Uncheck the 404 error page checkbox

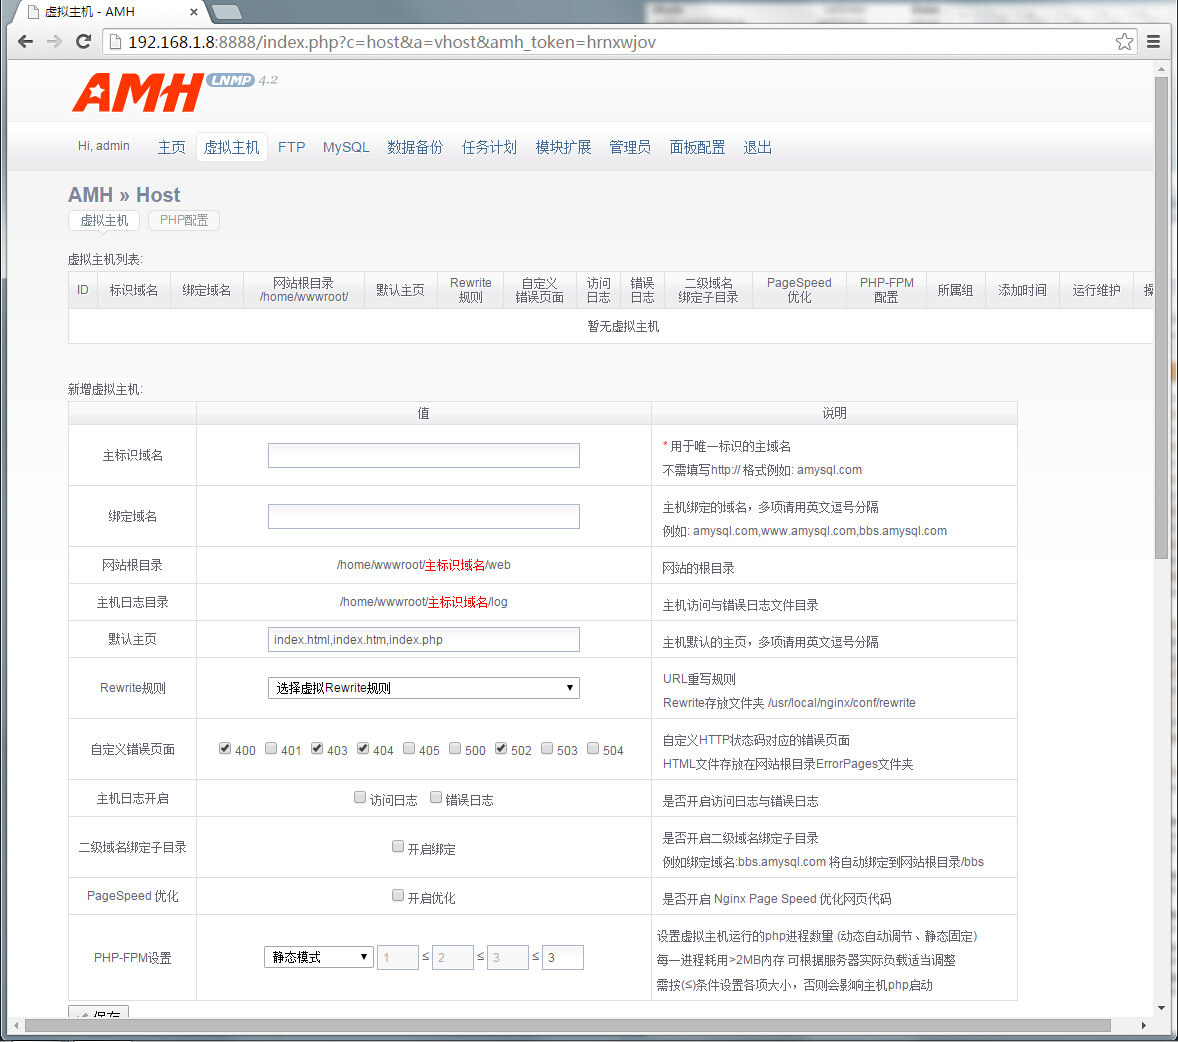pyautogui.click(x=363, y=748)
